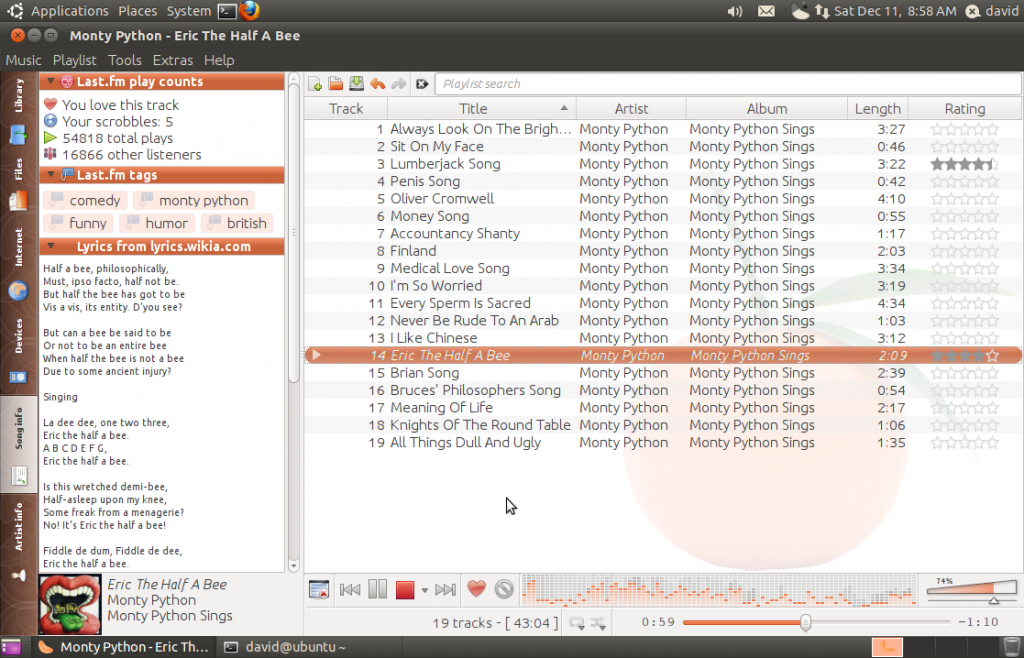Love the current track with the heart icon
The image size is (1024, 658).
[478, 589]
